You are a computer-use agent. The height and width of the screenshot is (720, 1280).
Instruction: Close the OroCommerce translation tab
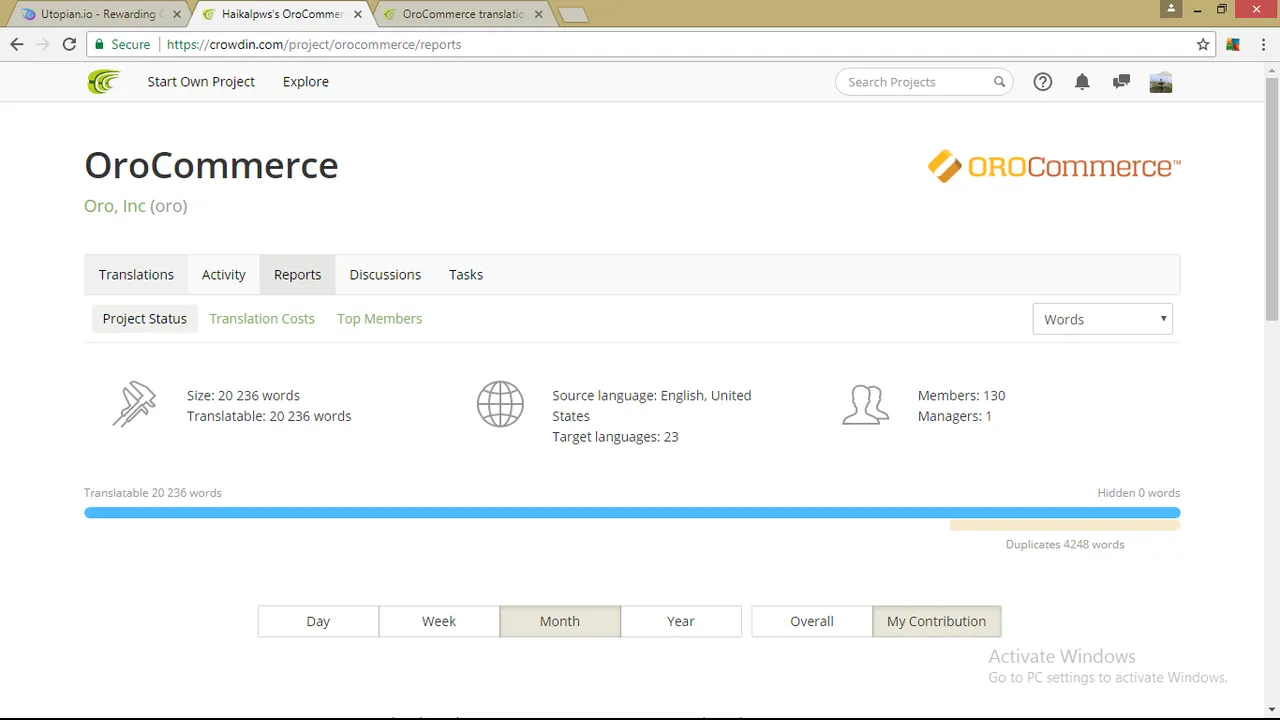click(x=538, y=14)
